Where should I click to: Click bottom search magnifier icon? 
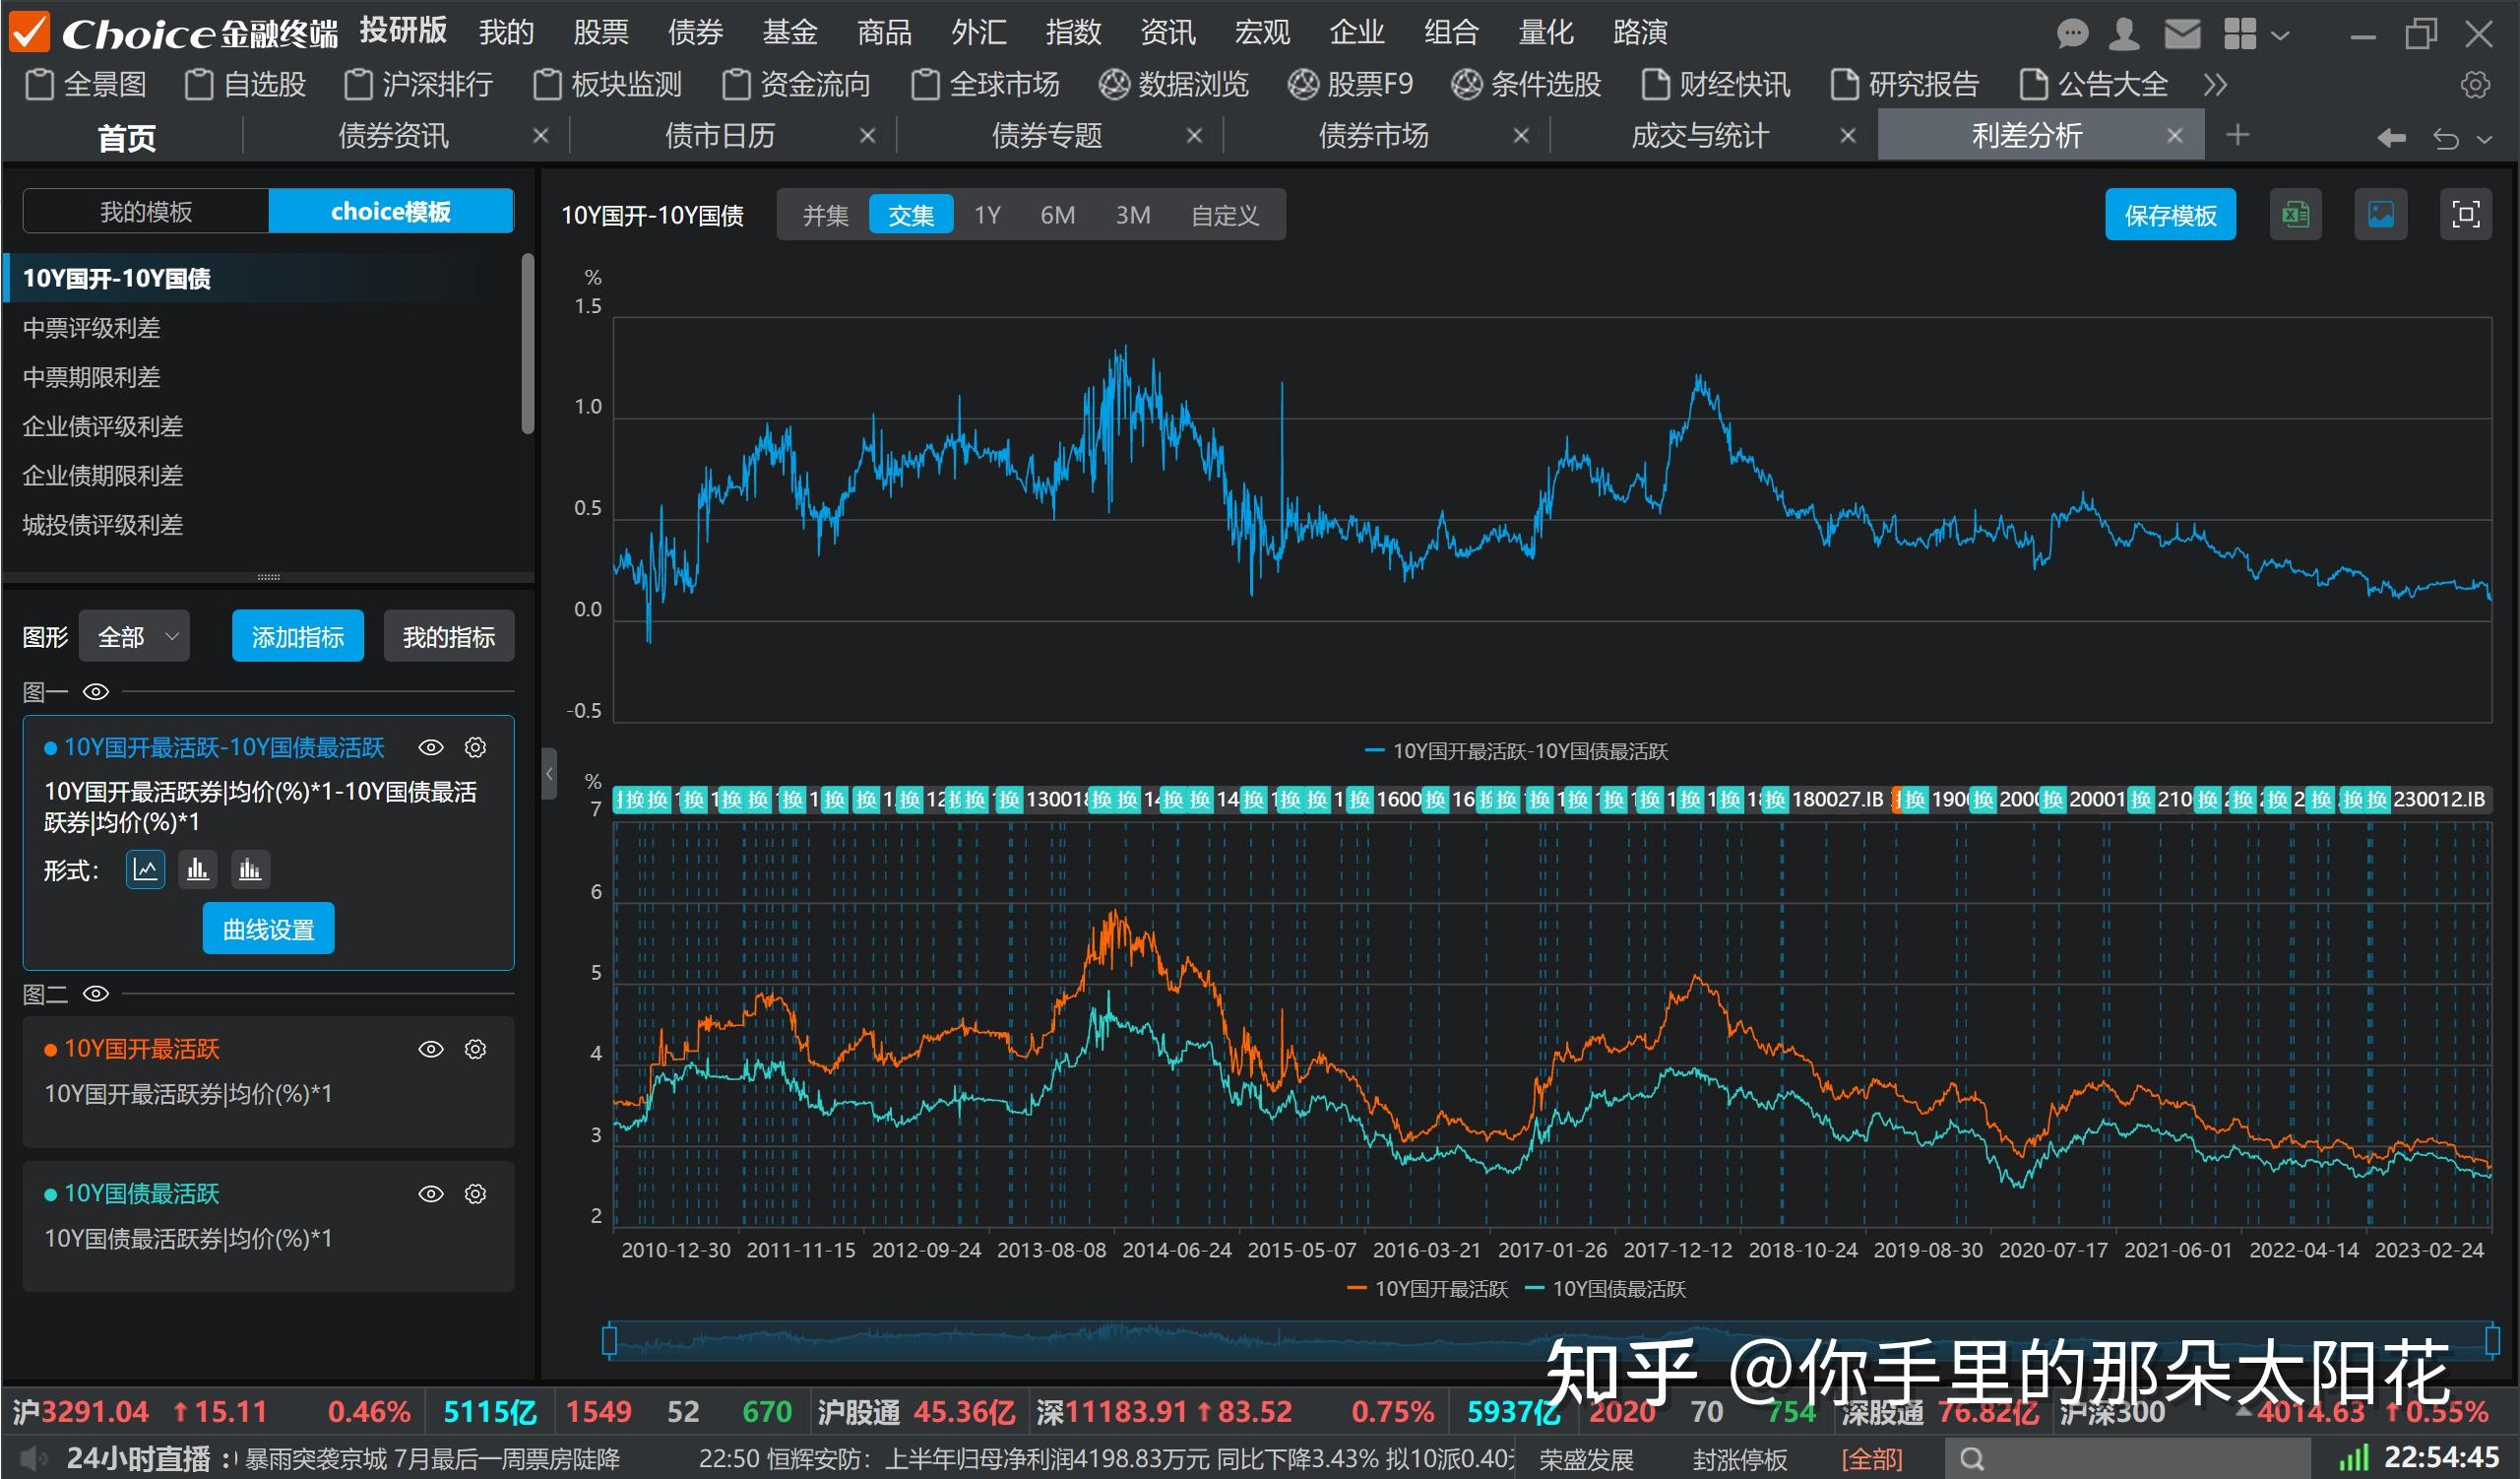tap(1971, 1458)
